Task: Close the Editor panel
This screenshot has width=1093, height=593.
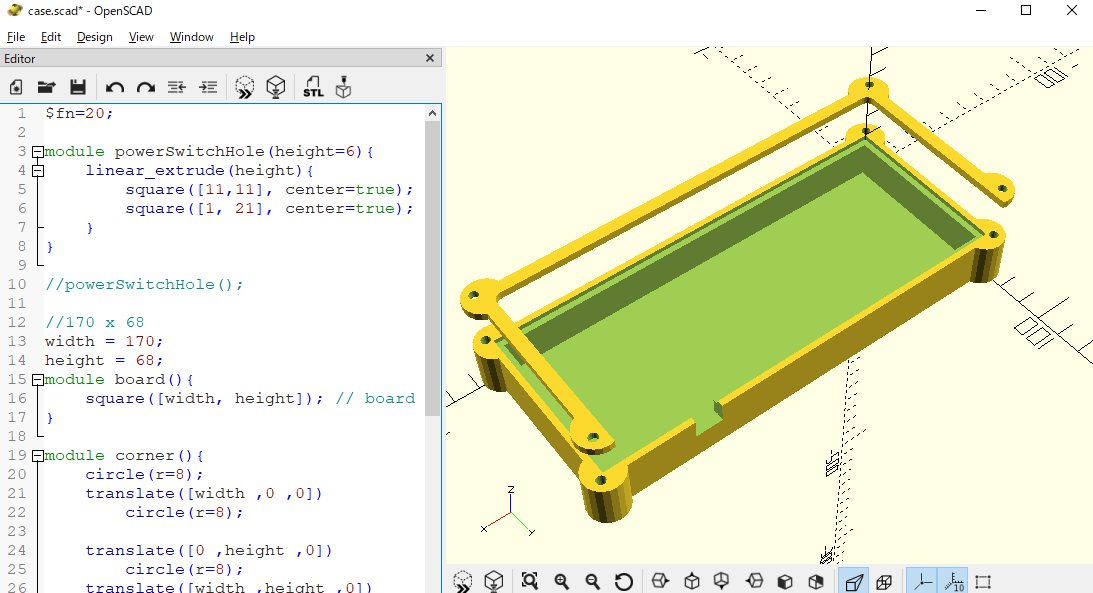Action: 430,59
